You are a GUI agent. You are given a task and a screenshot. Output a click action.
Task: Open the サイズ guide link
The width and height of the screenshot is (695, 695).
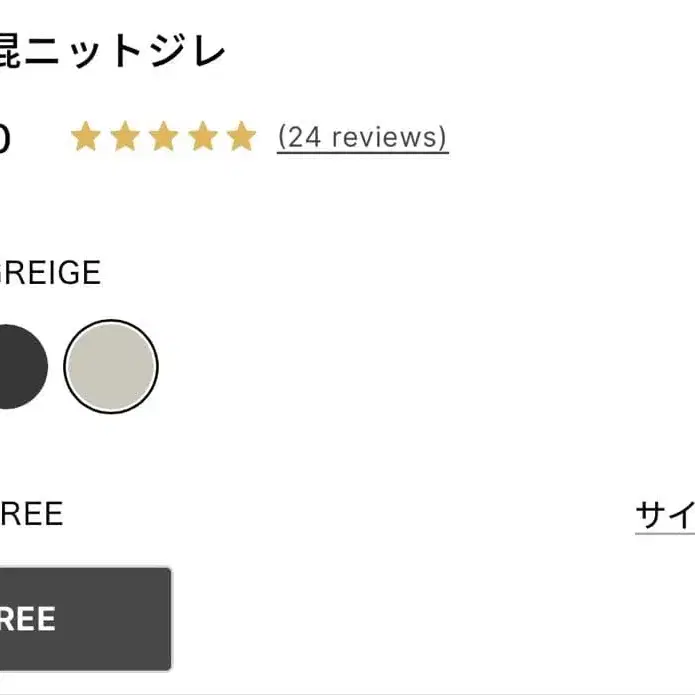click(666, 515)
